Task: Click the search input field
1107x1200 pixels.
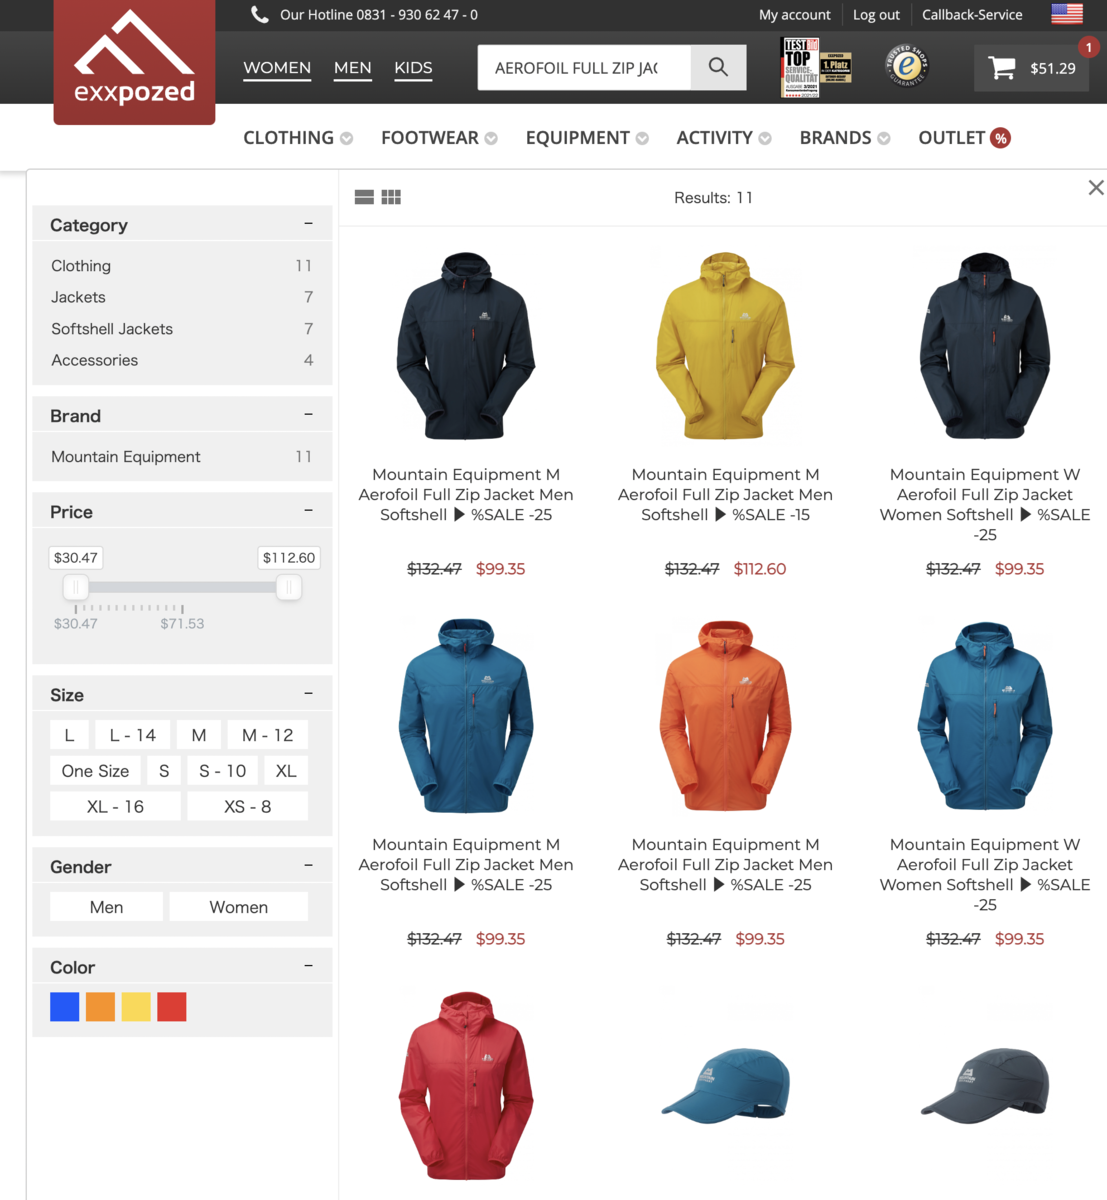Action: click(584, 68)
